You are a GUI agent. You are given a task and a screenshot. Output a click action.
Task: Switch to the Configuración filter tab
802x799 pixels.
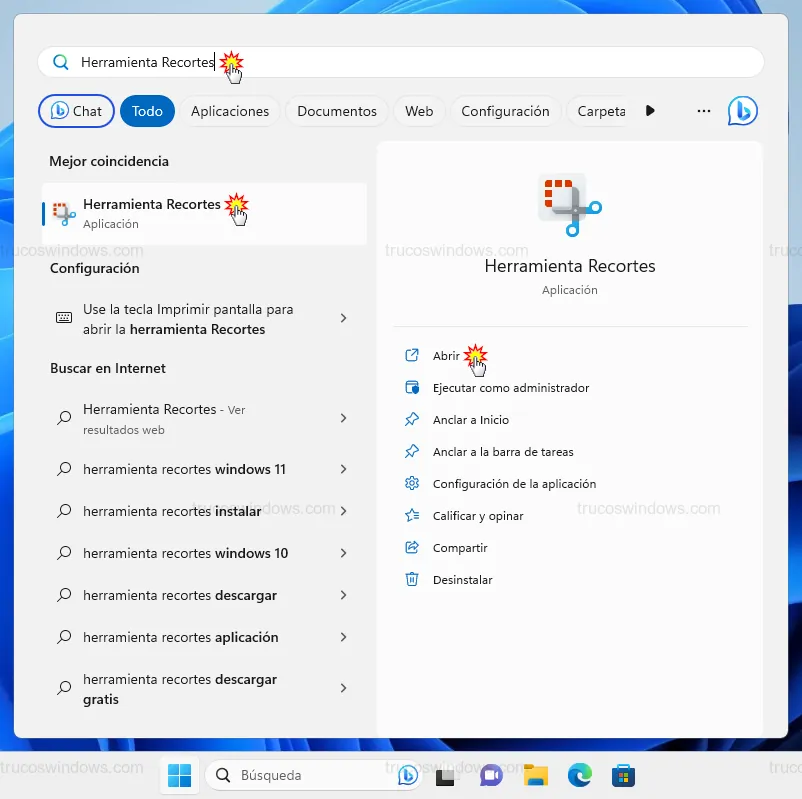[505, 111]
